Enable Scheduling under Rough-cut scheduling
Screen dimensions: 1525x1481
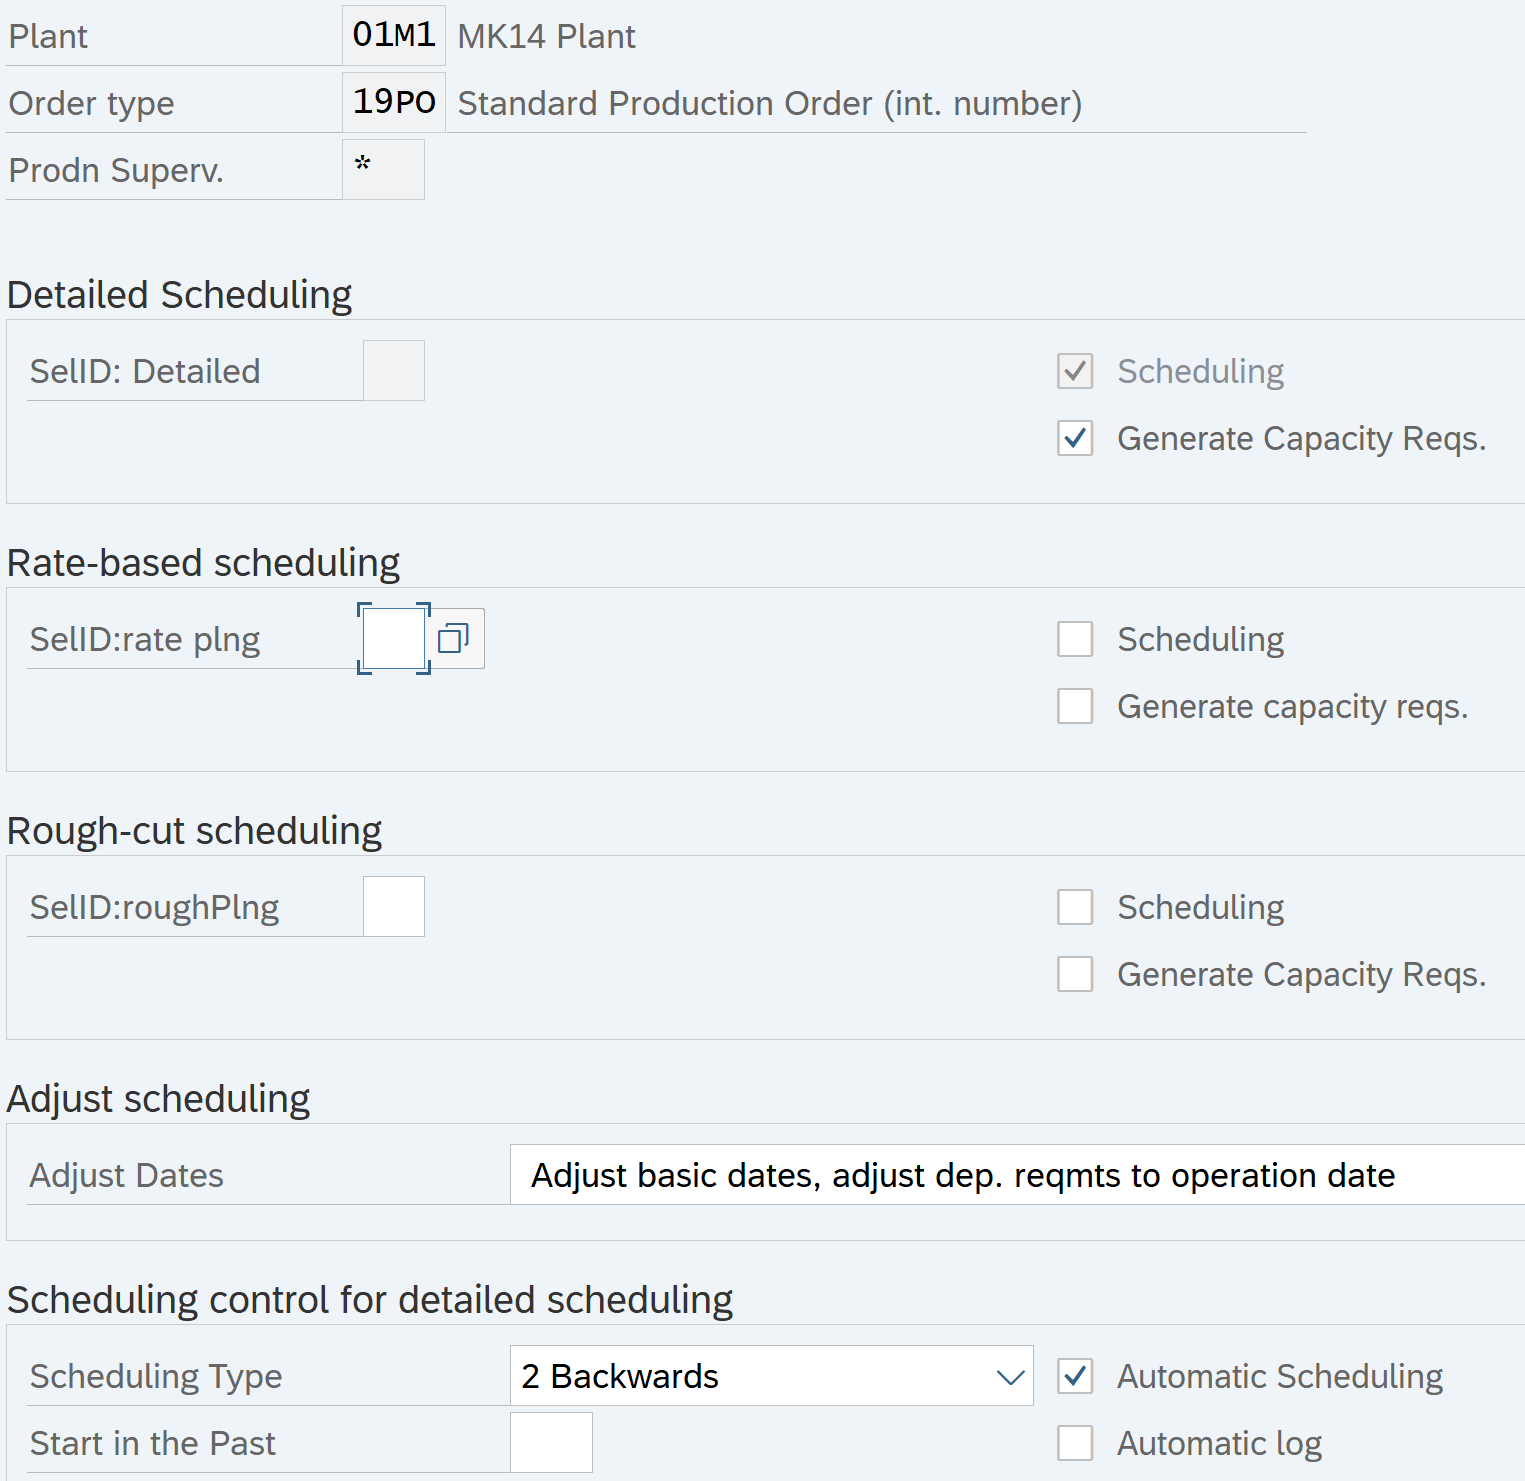coord(1075,907)
